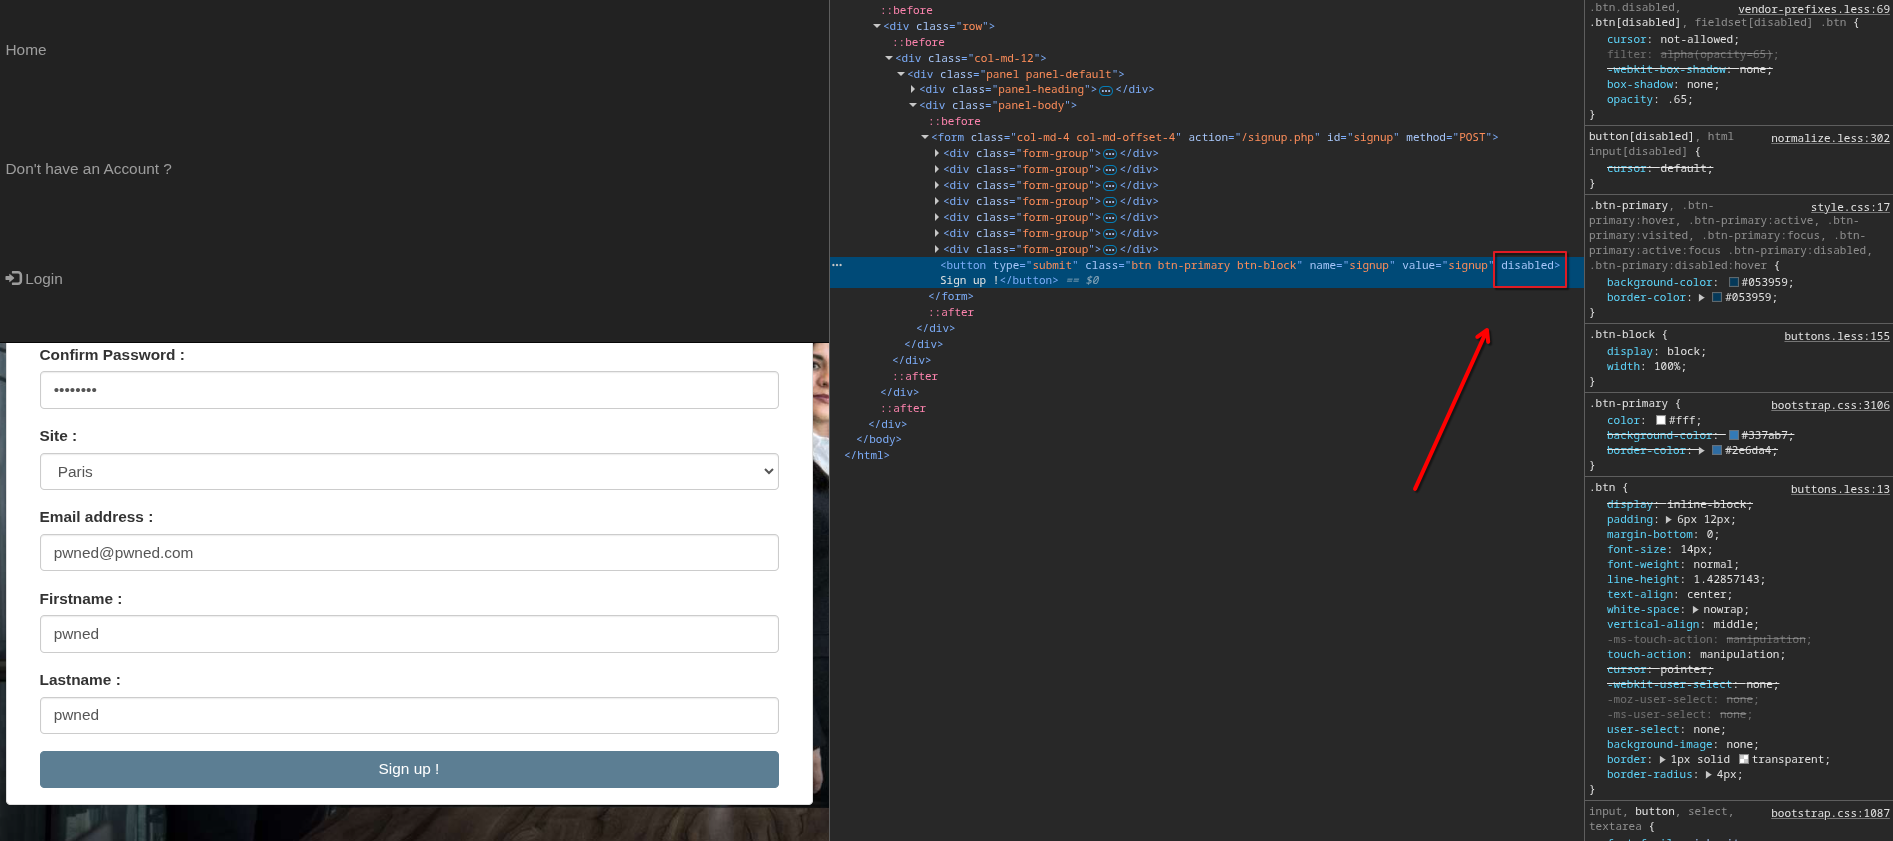Collapse the div class="row" node
Screen dimensions: 1893x841
[x=877, y=26]
